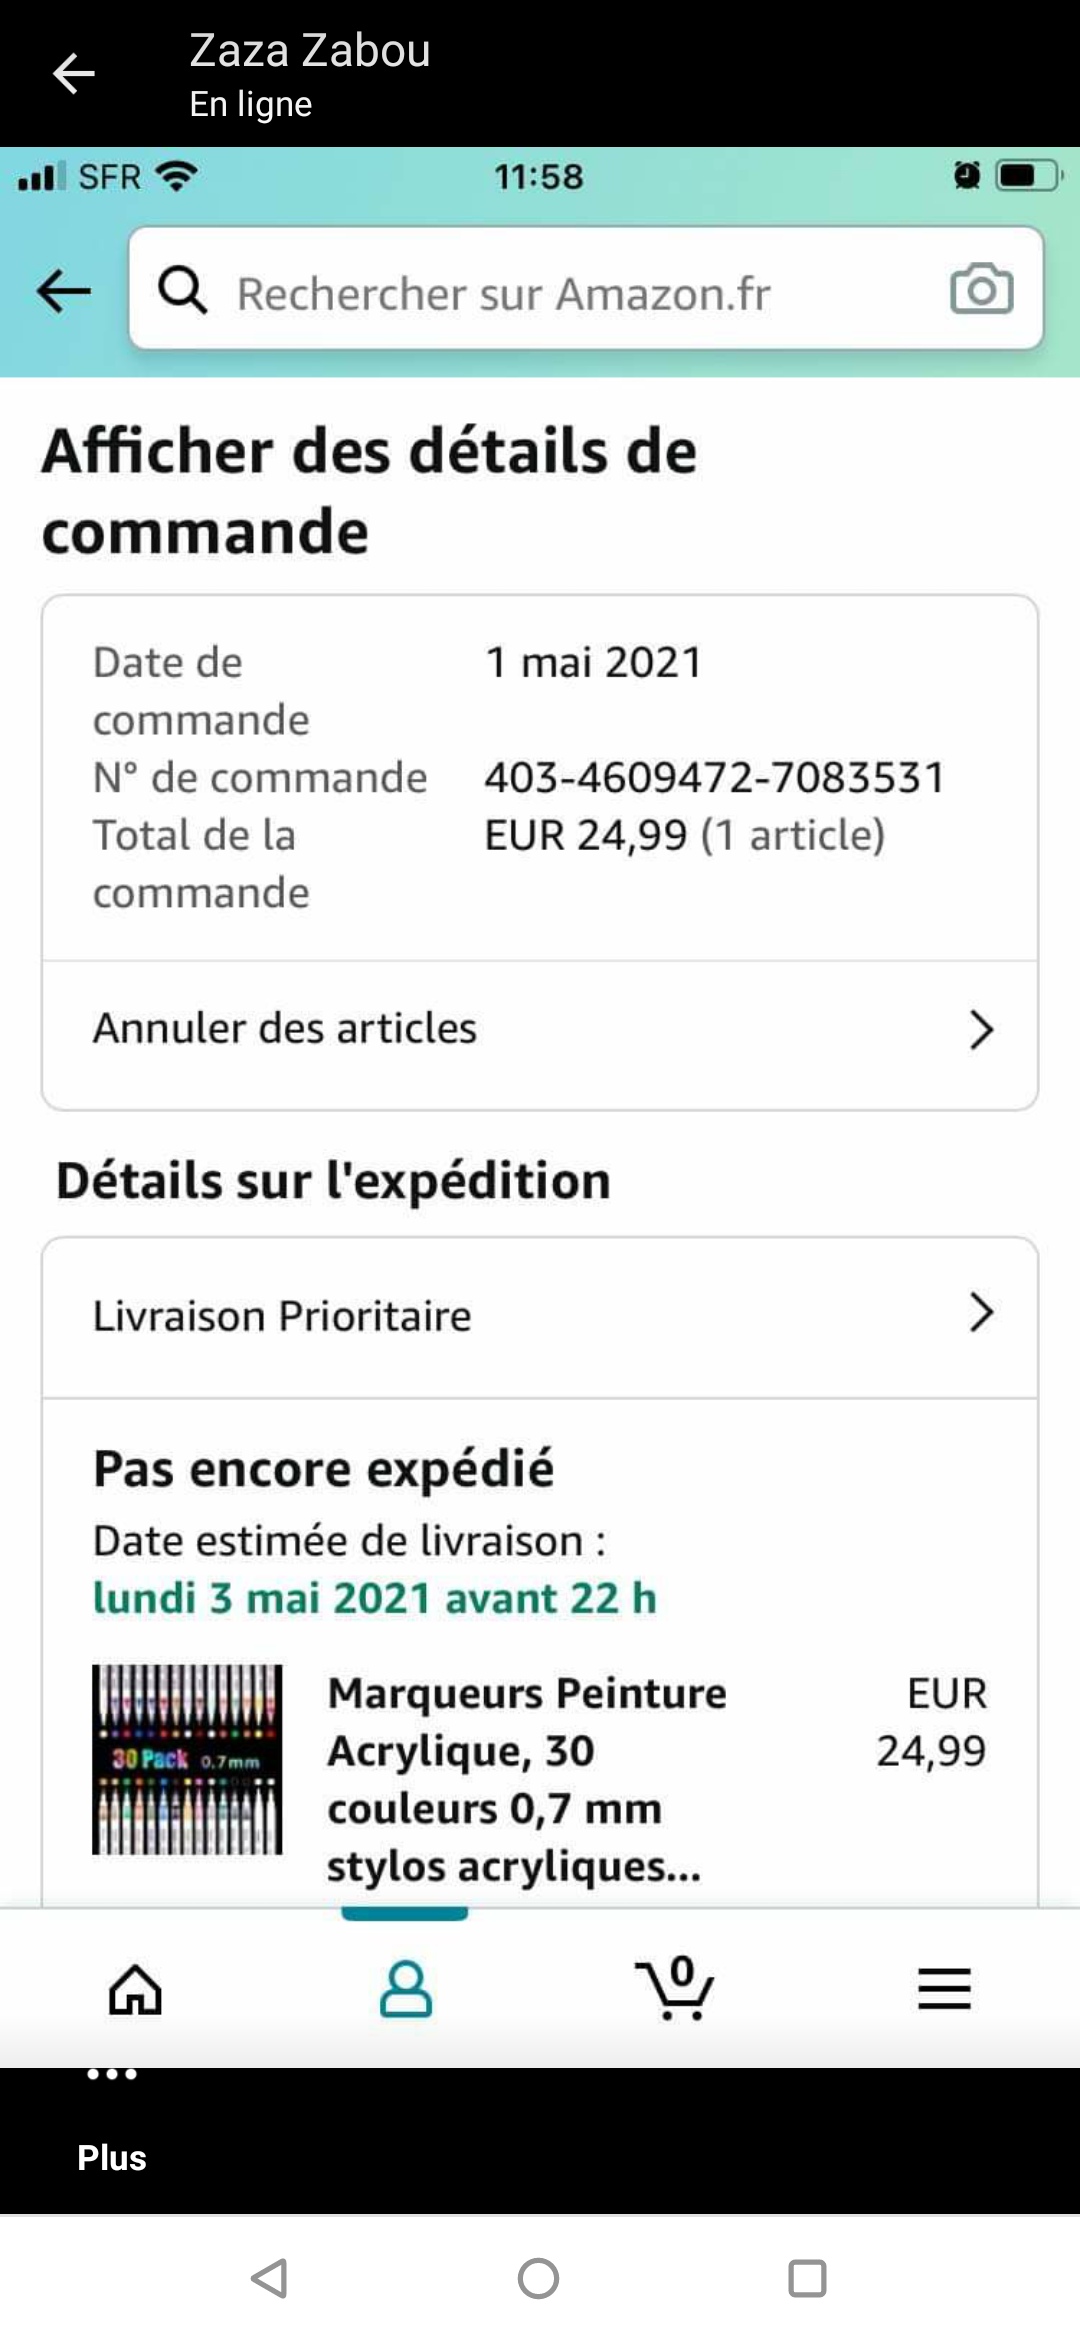Open the shopping cart icon
The width and height of the screenshot is (1080, 2340).
675,1988
